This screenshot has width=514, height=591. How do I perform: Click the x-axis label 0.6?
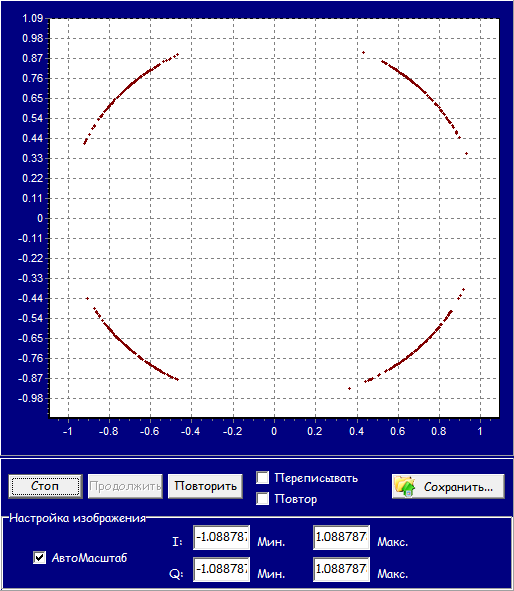(398, 431)
